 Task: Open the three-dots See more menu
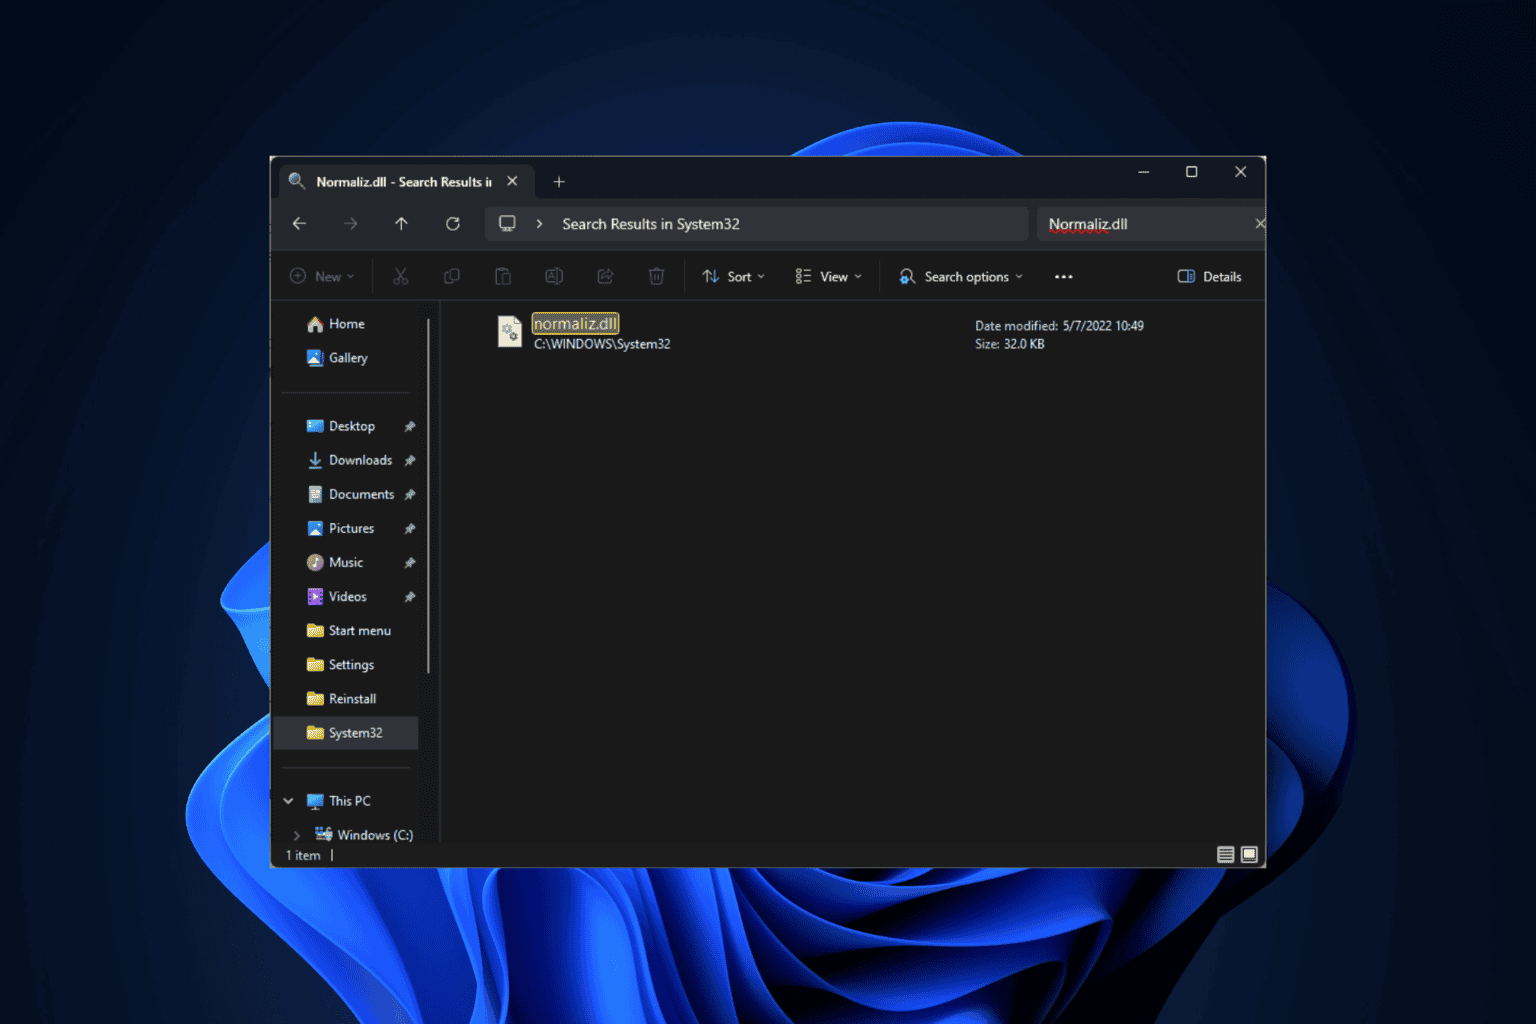click(x=1064, y=277)
